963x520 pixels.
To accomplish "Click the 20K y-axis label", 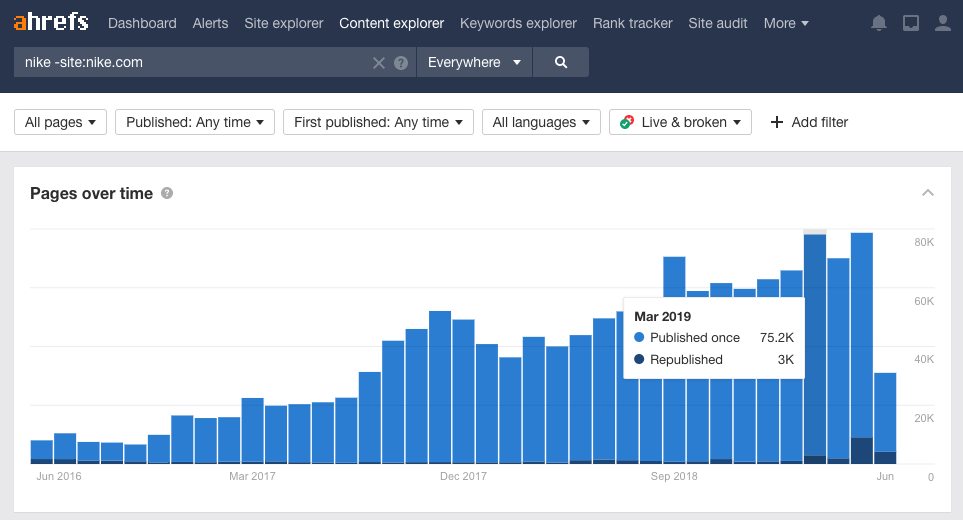I will (x=924, y=418).
